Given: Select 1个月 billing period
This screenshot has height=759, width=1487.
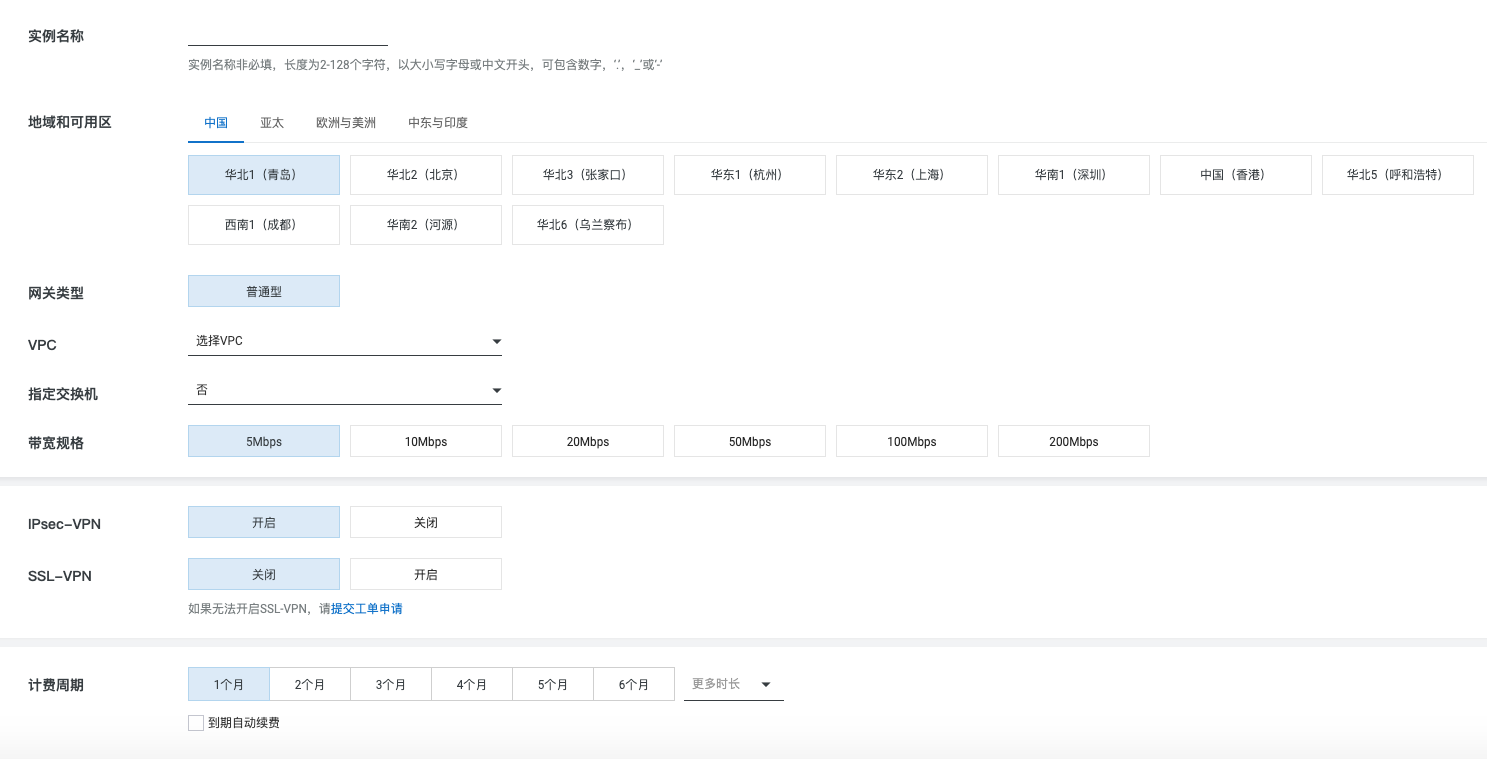Looking at the screenshot, I should [229, 684].
